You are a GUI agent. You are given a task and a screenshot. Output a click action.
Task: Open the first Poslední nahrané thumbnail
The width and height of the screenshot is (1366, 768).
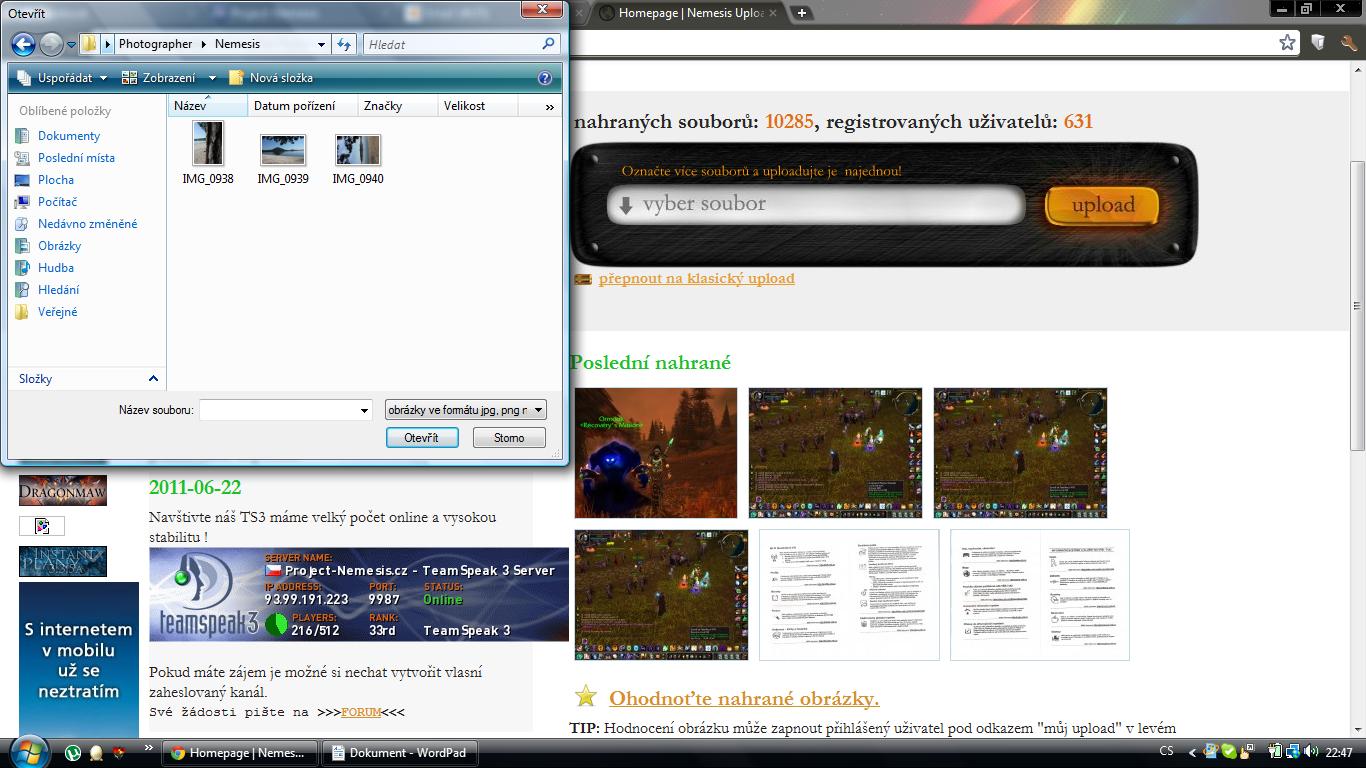coord(656,453)
